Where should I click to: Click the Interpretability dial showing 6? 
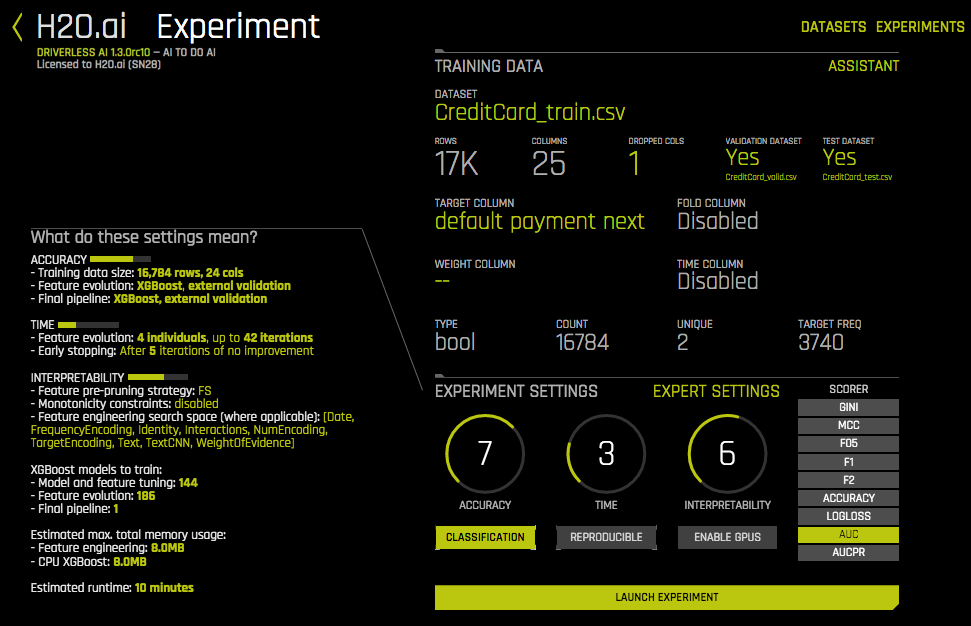click(727, 453)
